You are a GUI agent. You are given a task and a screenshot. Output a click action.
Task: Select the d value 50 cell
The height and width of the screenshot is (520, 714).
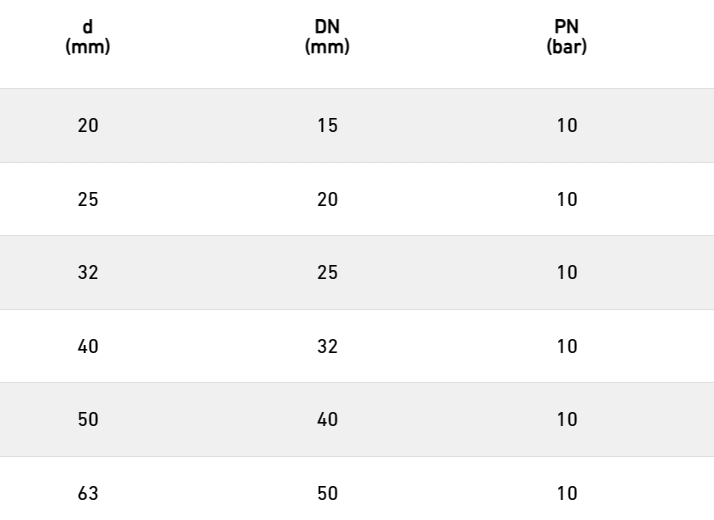[x=88, y=419]
